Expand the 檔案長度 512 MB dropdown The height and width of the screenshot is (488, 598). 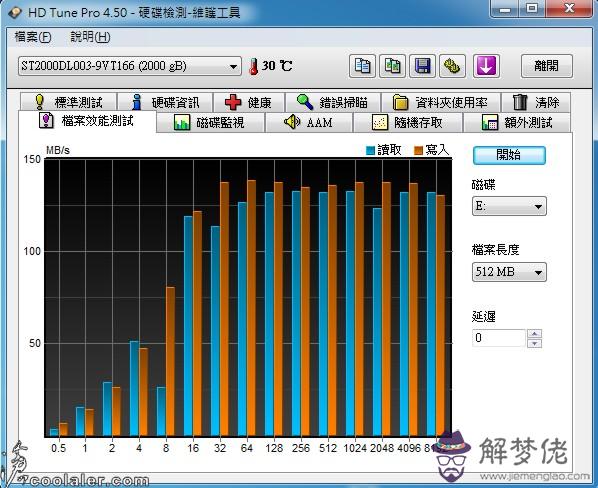(509, 272)
